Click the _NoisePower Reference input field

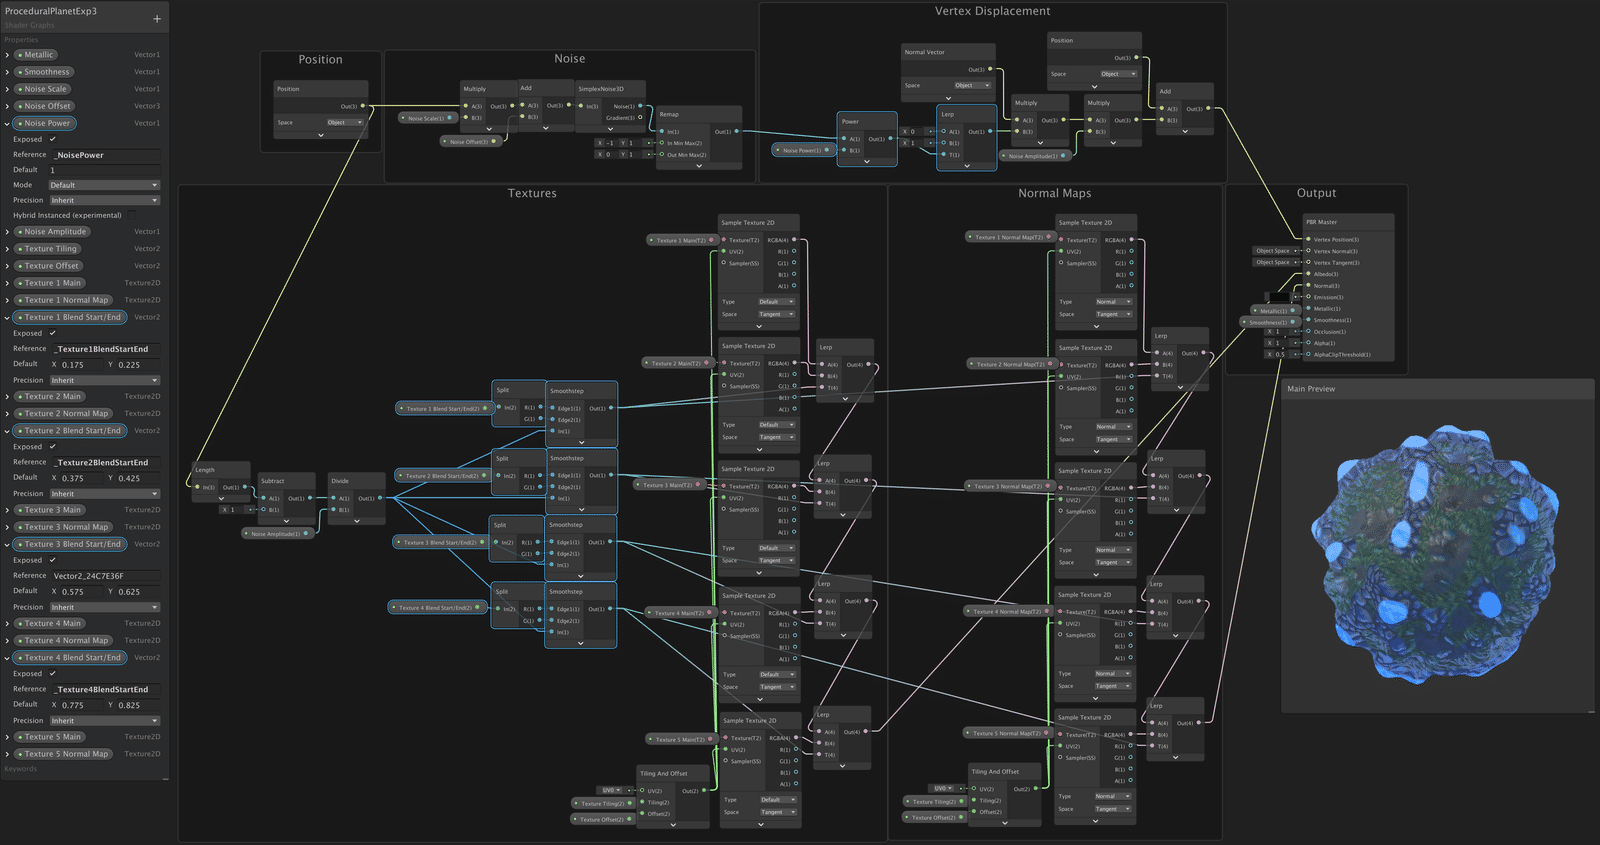(106, 155)
